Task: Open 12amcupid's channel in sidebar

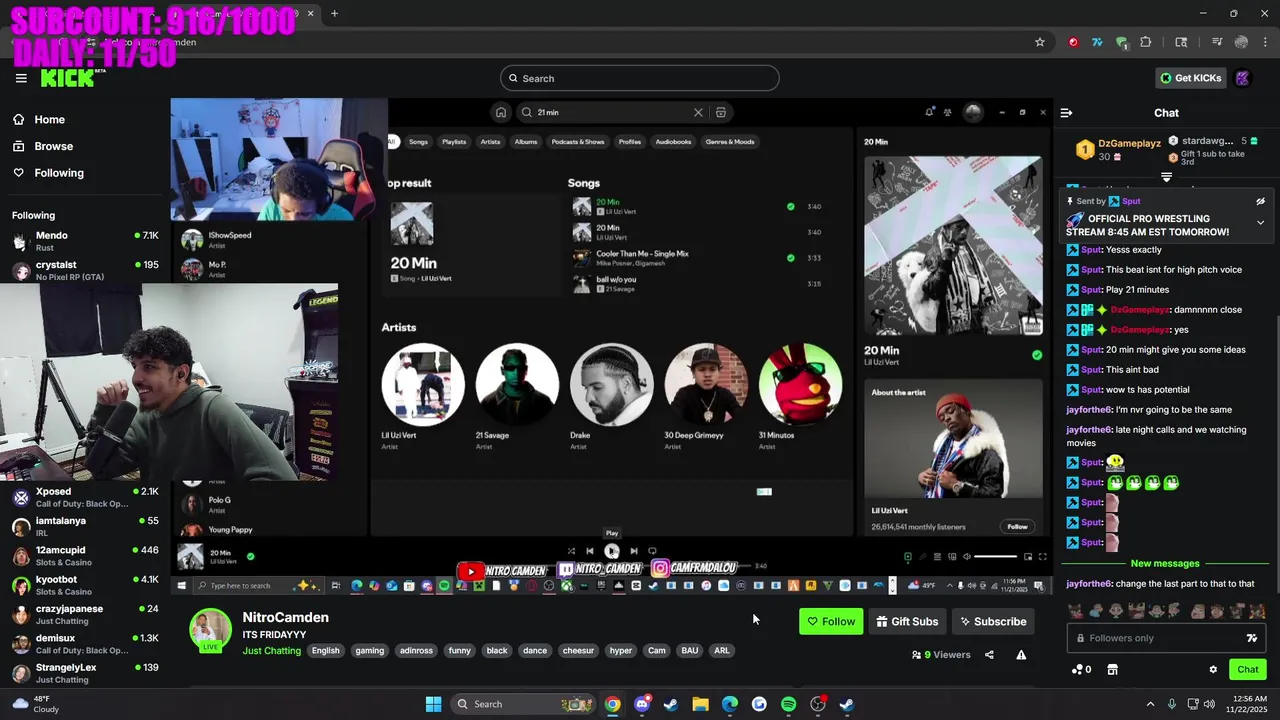Action: [x=85, y=555]
